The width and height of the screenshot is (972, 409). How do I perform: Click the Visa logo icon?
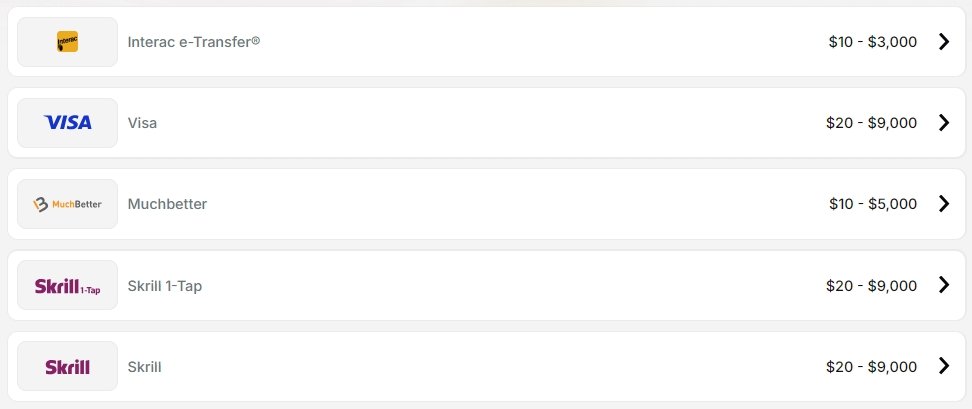67,123
